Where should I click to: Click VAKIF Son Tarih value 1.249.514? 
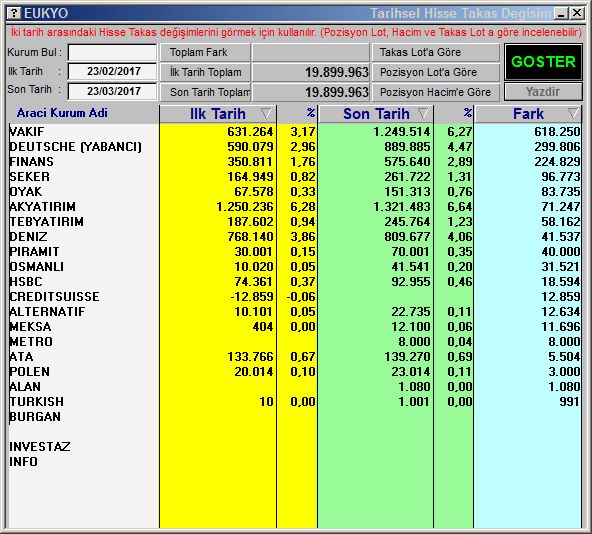point(402,132)
